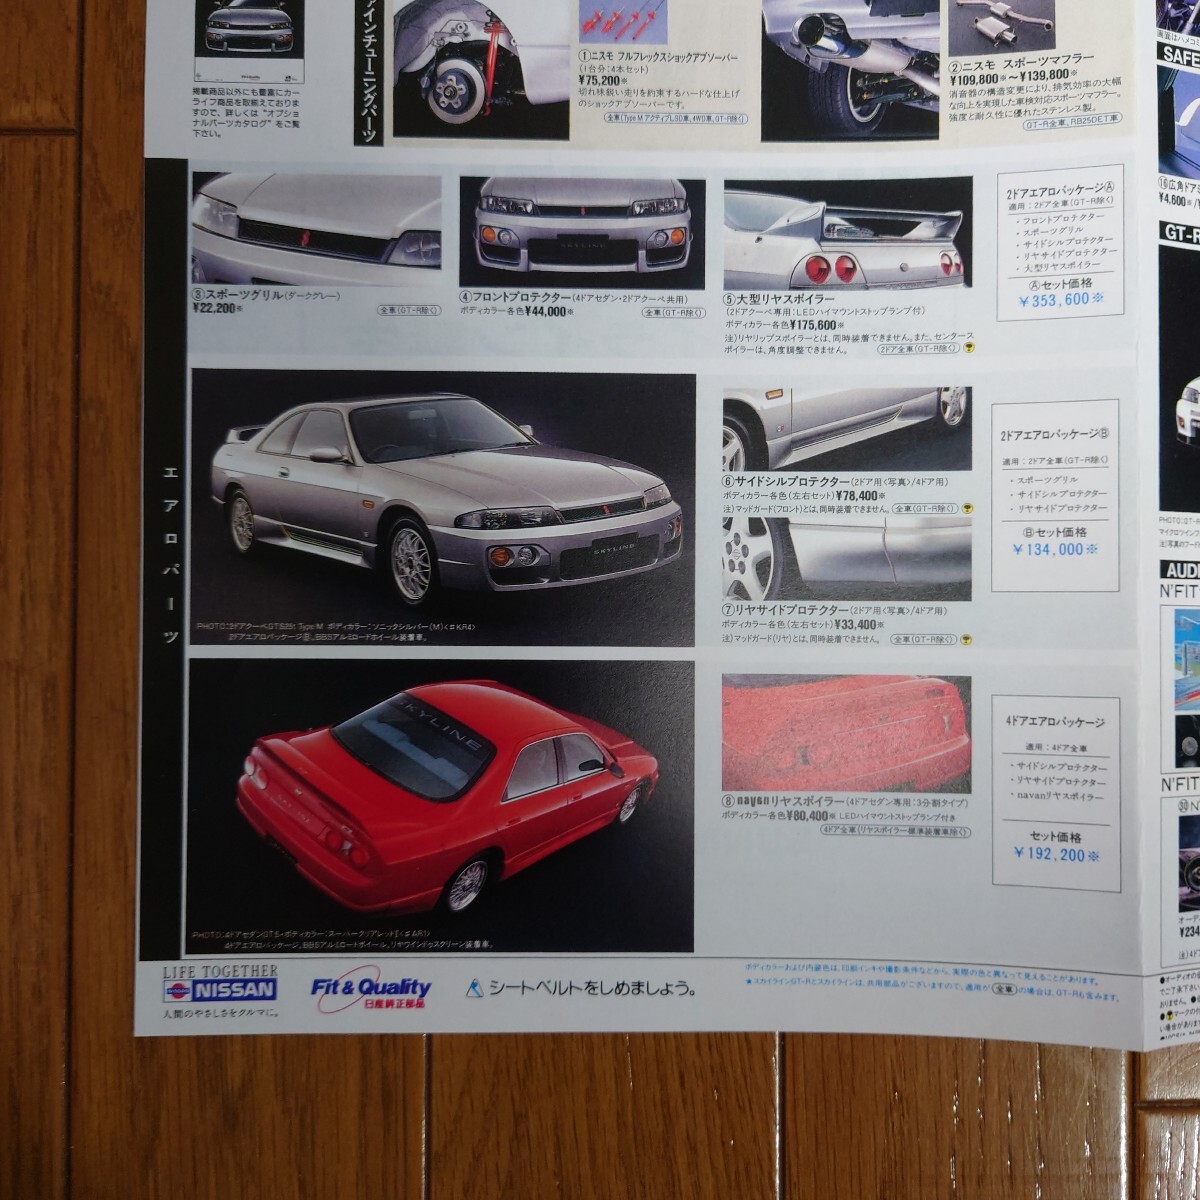
Task: Click the ¥44,000 price
Action: point(550,311)
